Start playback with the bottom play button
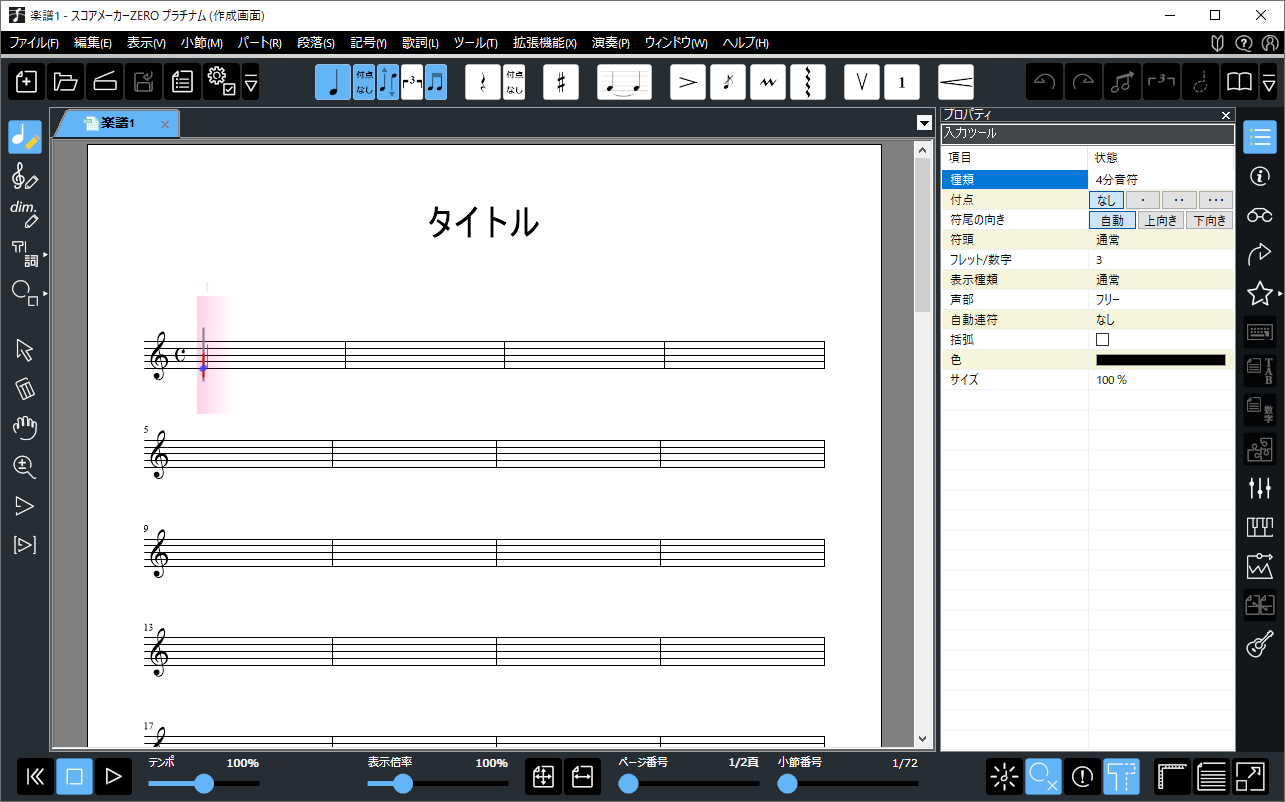The height and width of the screenshot is (802, 1285). pyautogui.click(x=113, y=776)
